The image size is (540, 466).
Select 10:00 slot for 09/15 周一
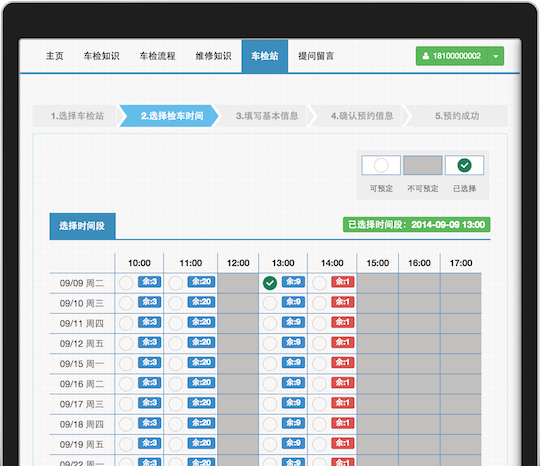click(126, 364)
